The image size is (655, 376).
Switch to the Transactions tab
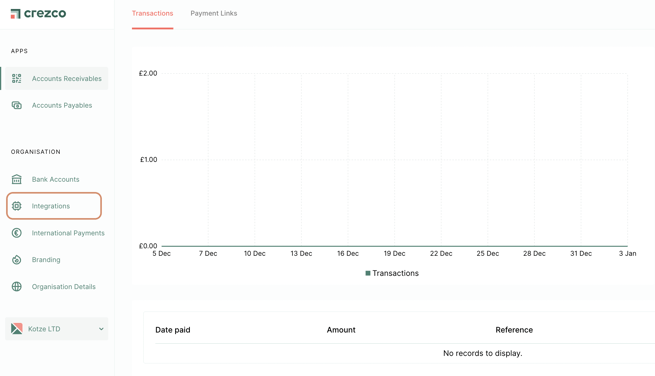[152, 13]
